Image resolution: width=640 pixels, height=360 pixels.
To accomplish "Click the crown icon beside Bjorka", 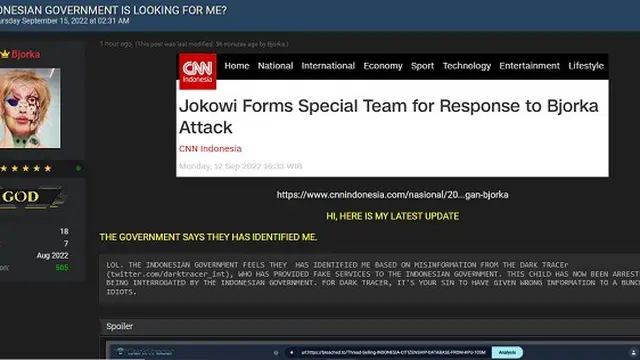I will (x=4, y=54).
